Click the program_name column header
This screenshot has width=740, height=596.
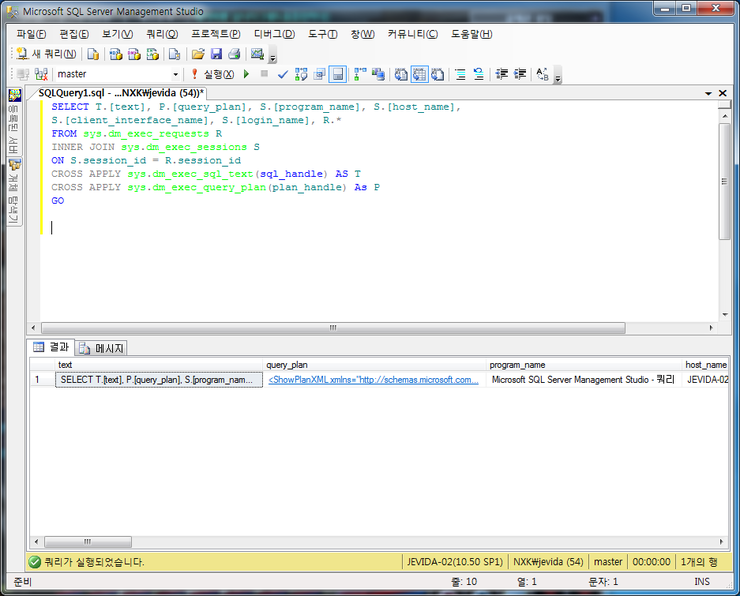click(584, 365)
